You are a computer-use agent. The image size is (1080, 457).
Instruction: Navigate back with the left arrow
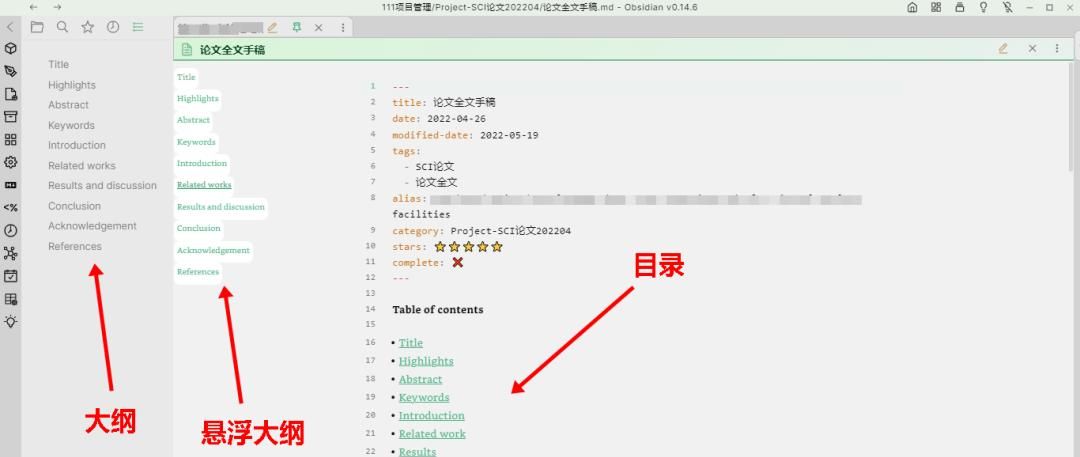[33, 7]
